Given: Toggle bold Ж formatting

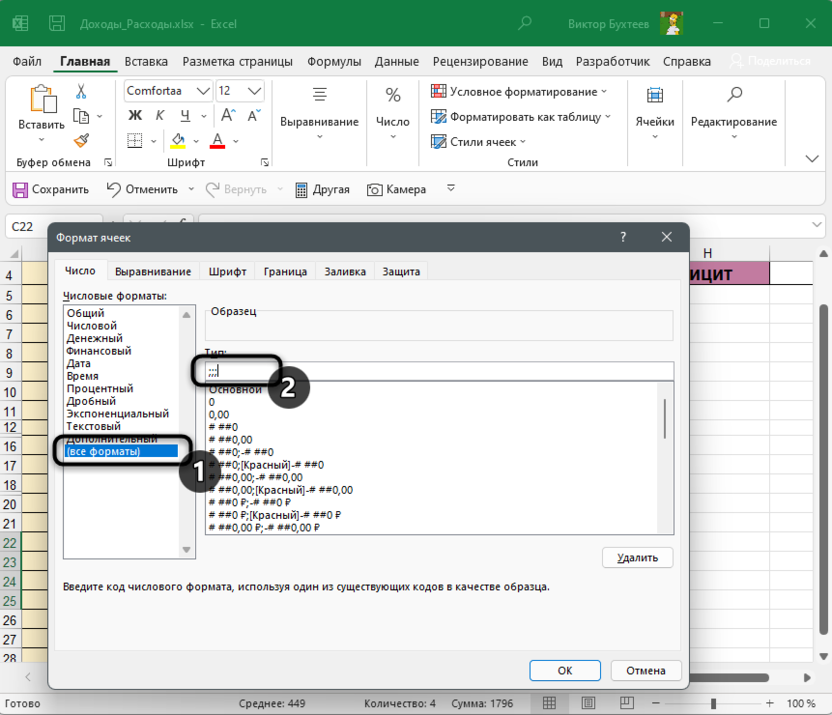Looking at the screenshot, I should point(134,115).
